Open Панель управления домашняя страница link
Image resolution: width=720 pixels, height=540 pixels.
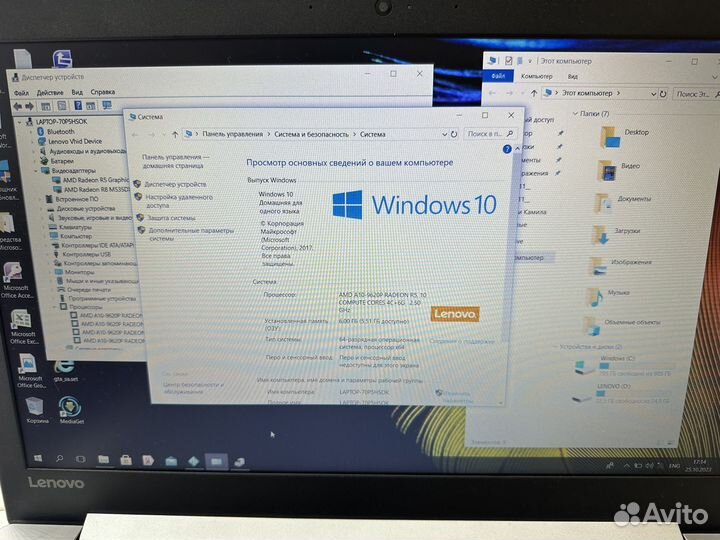175,161
